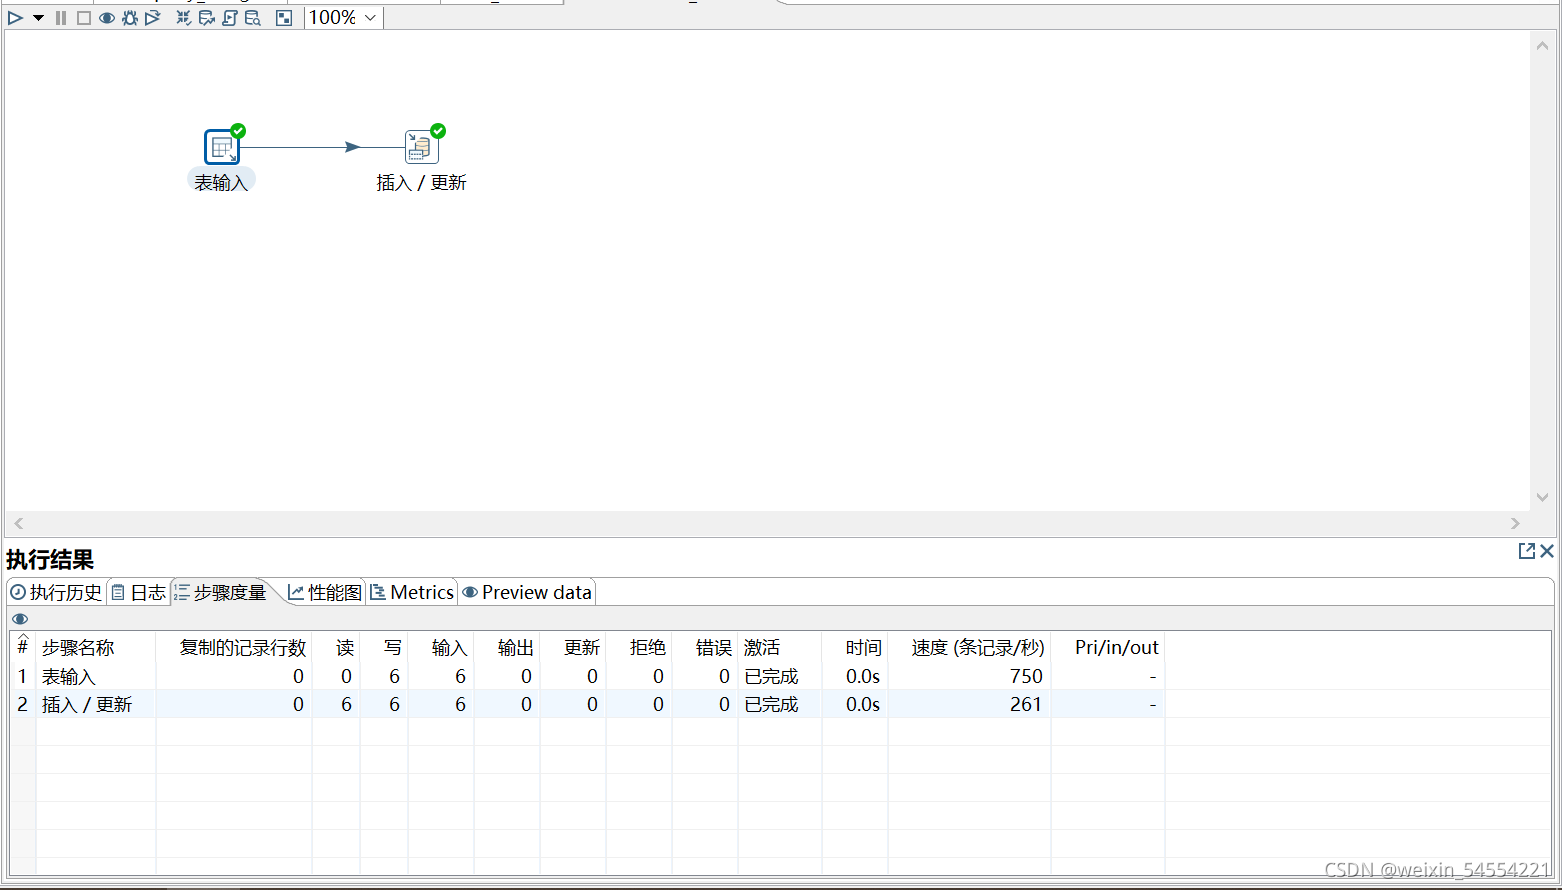
Task: Sort by the 时间 column header
Action: coord(855,647)
